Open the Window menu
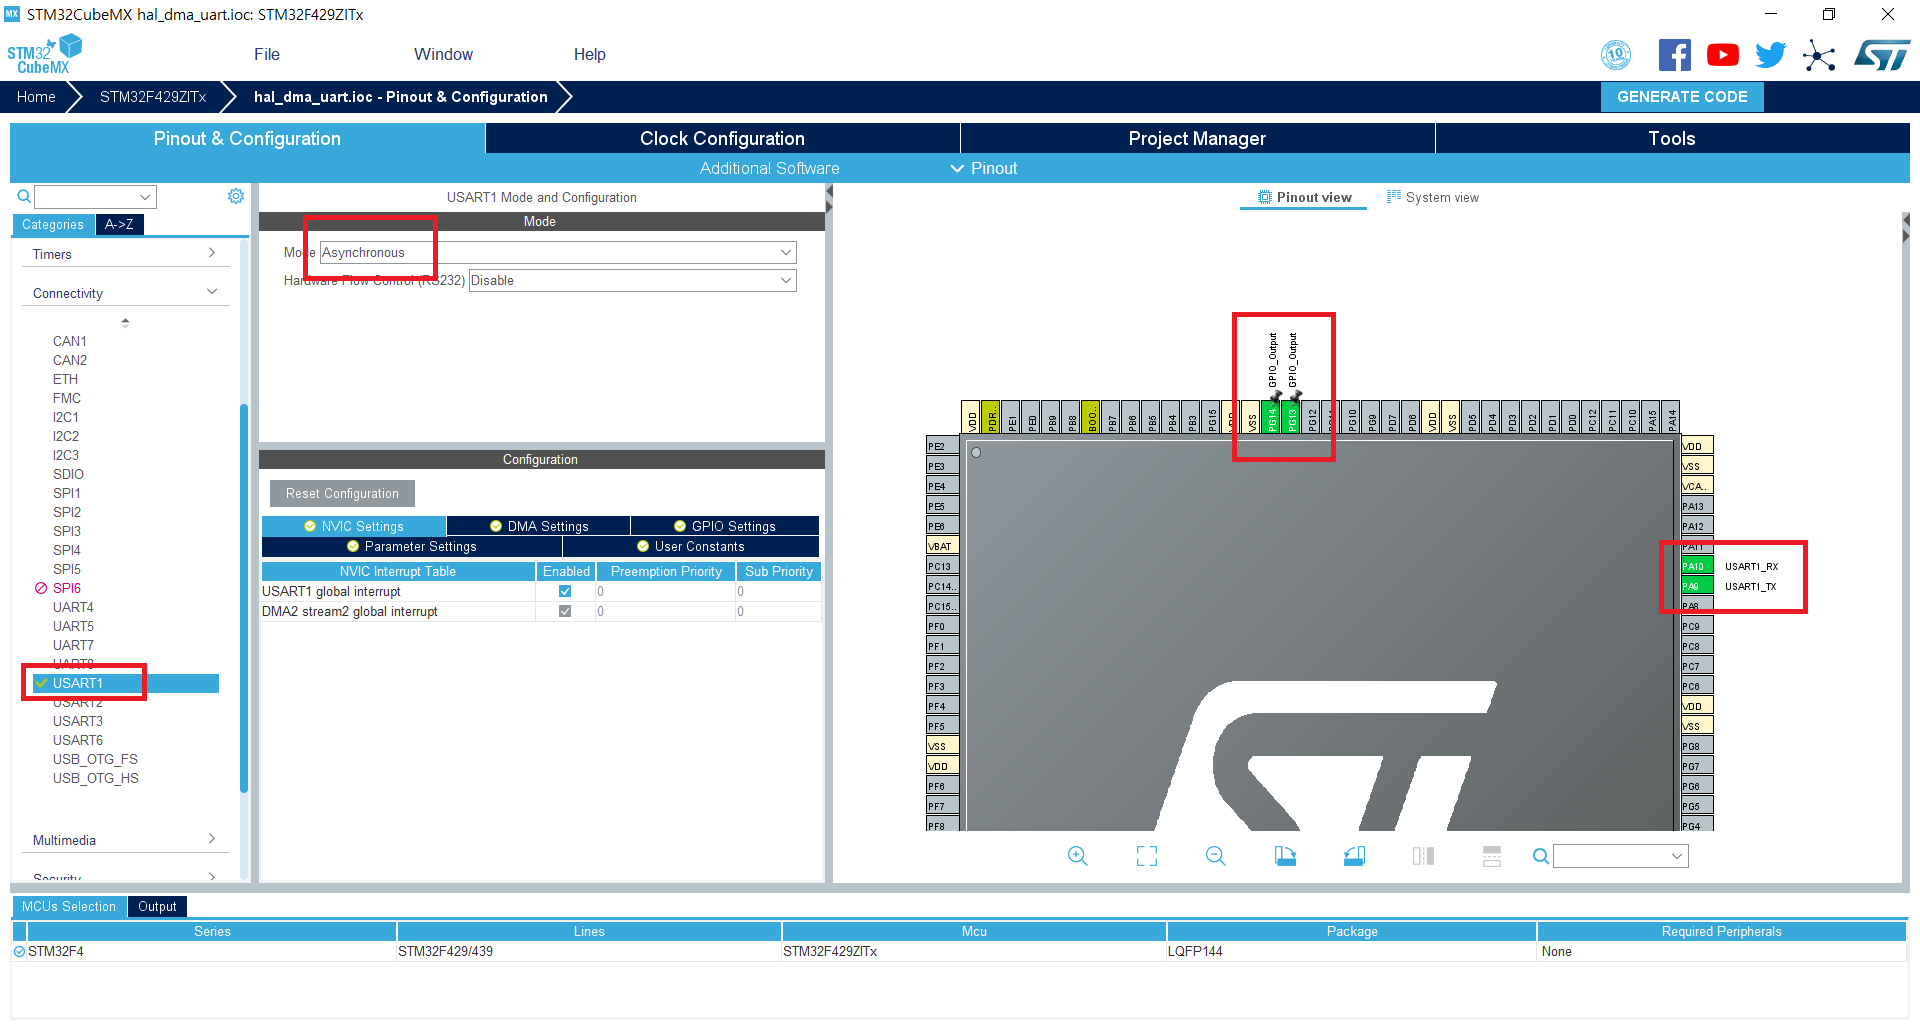This screenshot has width=1920, height=1030. click(x=443, y=54)
